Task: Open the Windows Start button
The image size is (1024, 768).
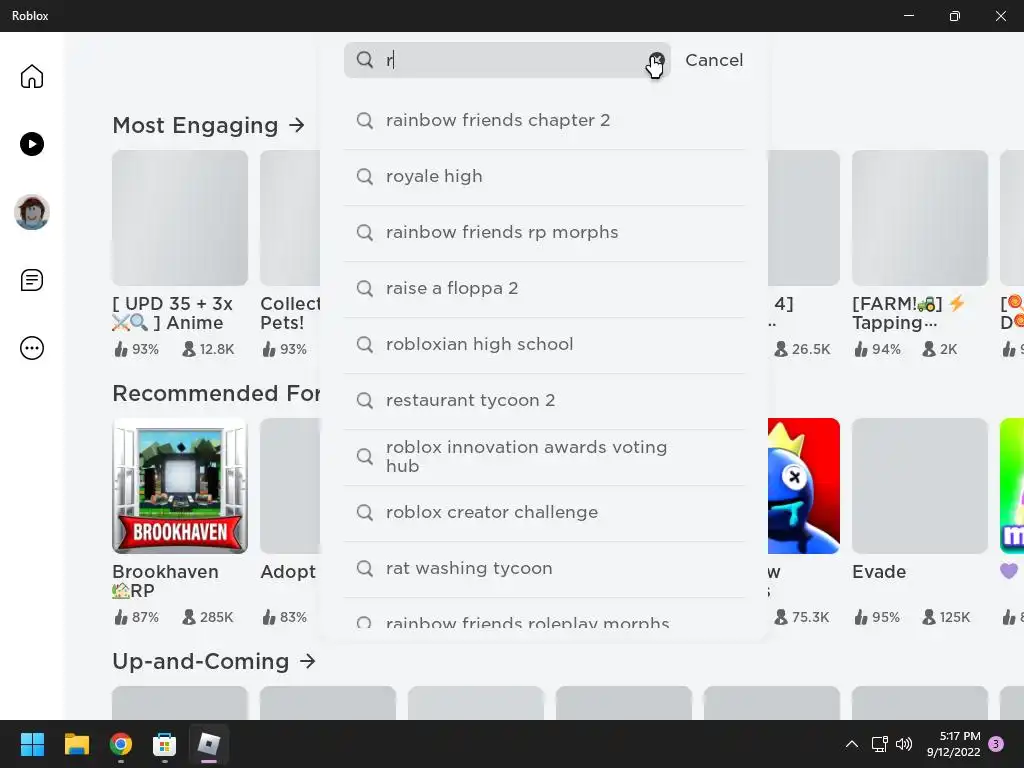Action: pos(32,744)
